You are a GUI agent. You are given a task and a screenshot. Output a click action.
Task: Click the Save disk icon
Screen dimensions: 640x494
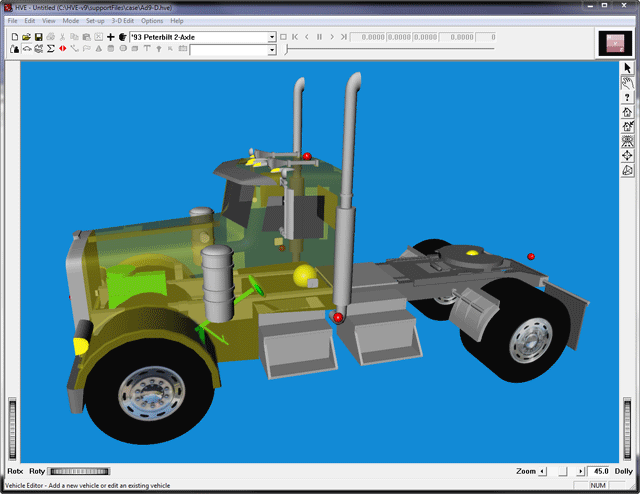(x=38, y=37)
